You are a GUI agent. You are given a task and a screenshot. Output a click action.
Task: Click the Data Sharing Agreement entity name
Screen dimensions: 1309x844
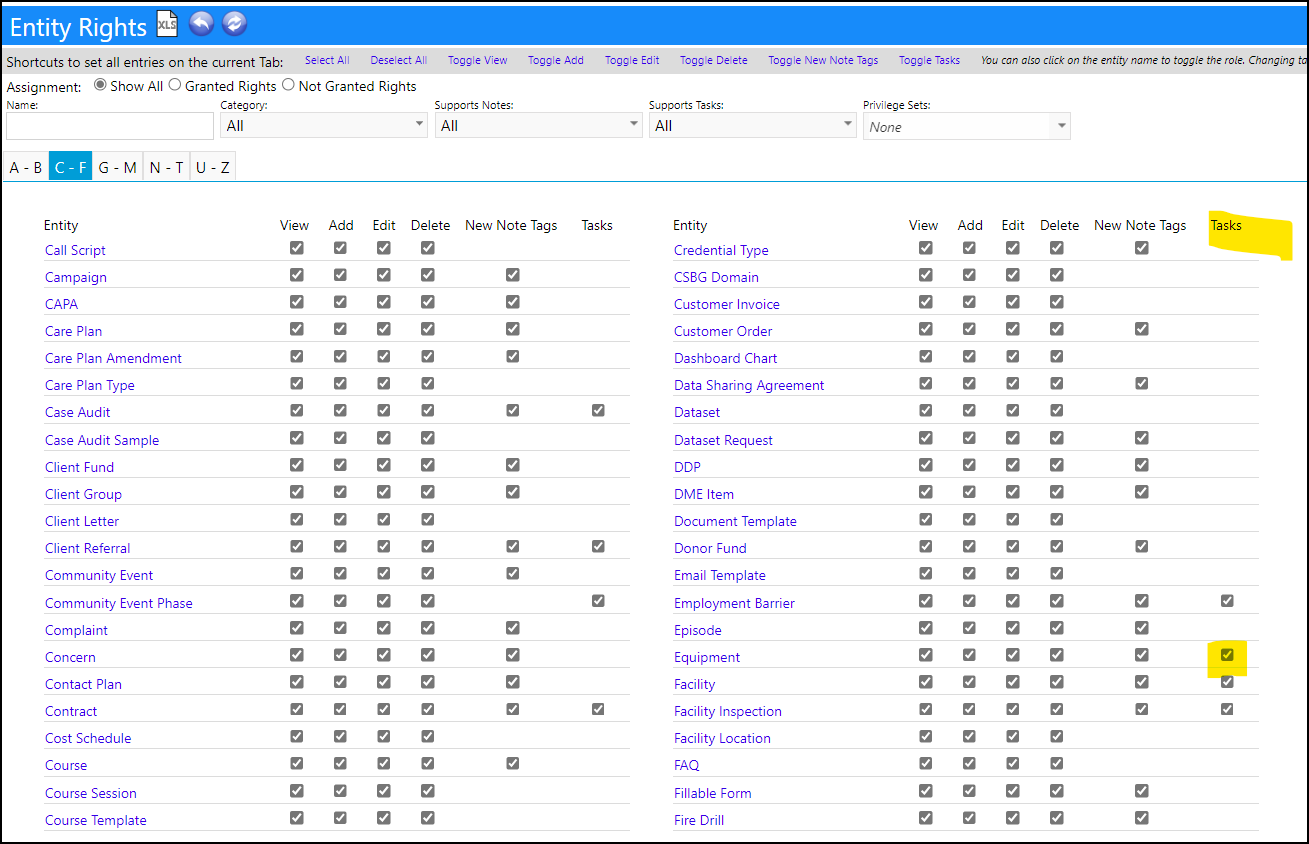click(749, 385)
